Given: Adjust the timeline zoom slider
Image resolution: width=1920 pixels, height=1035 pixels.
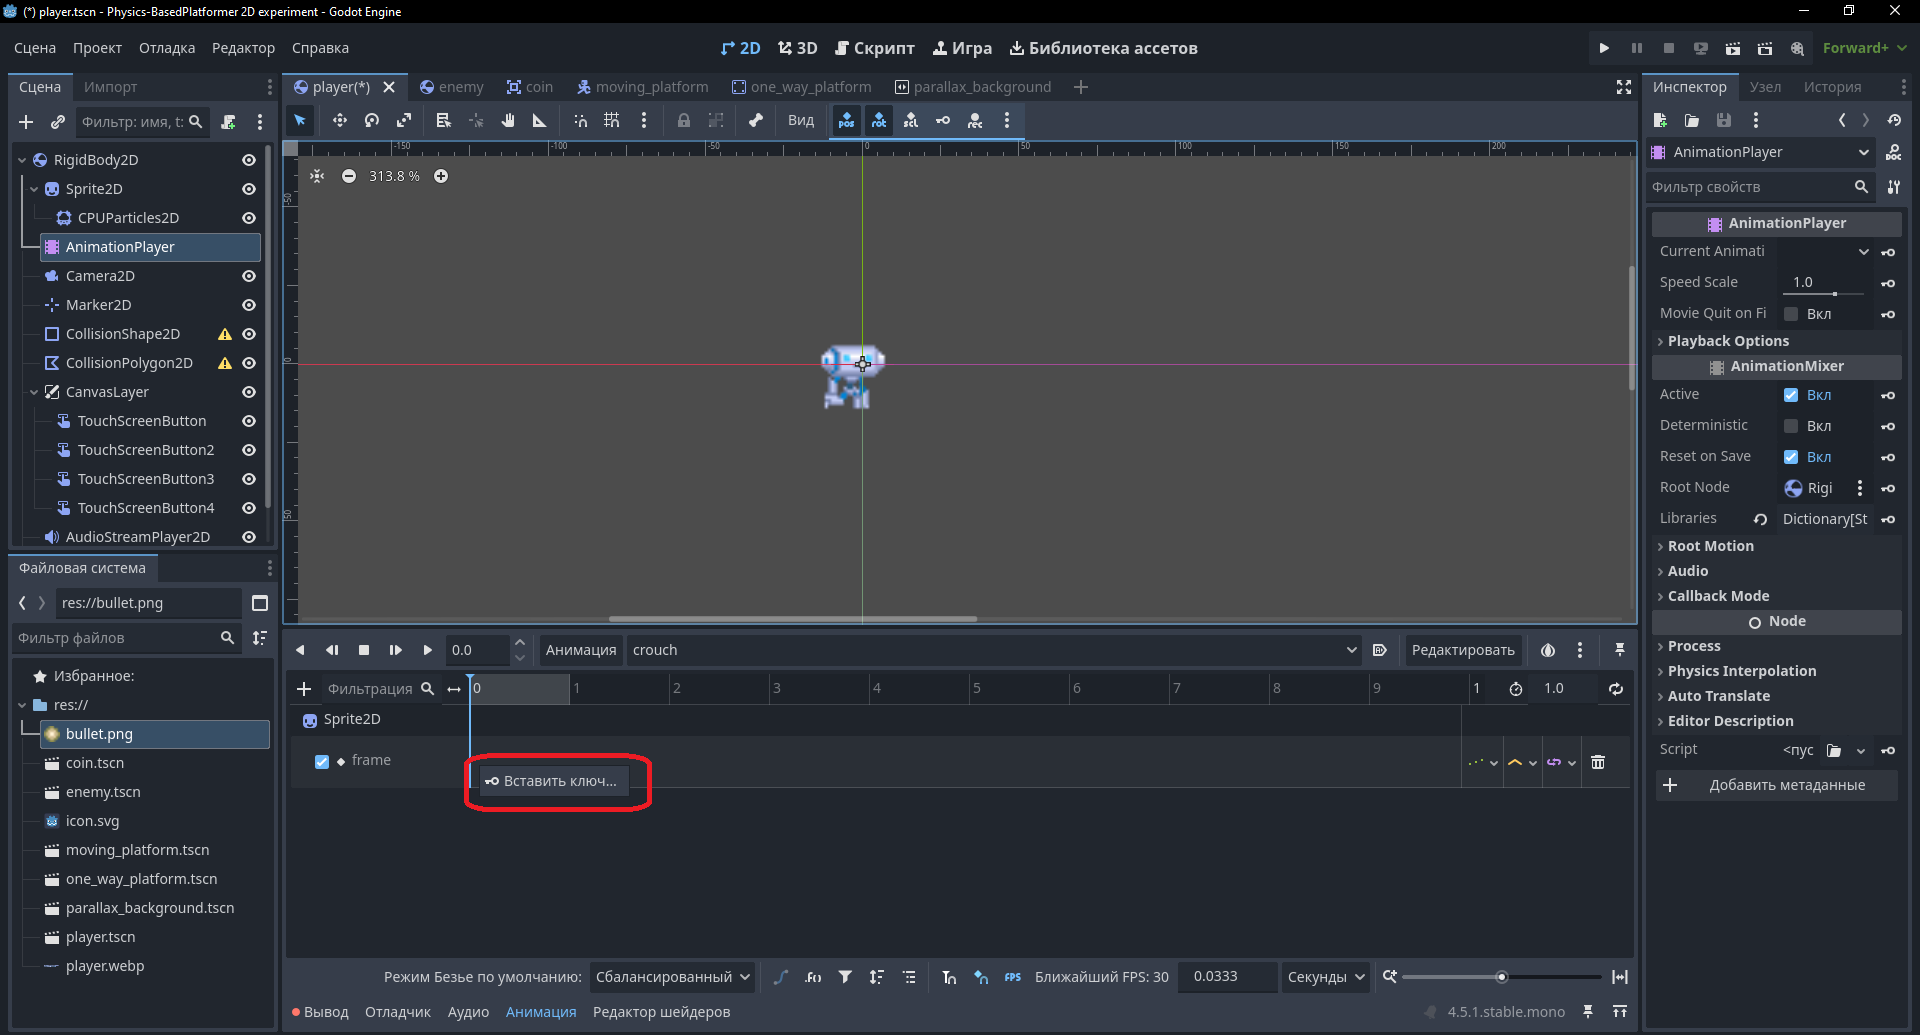Looking at the screenshot, I should (x=1501, y=977).
